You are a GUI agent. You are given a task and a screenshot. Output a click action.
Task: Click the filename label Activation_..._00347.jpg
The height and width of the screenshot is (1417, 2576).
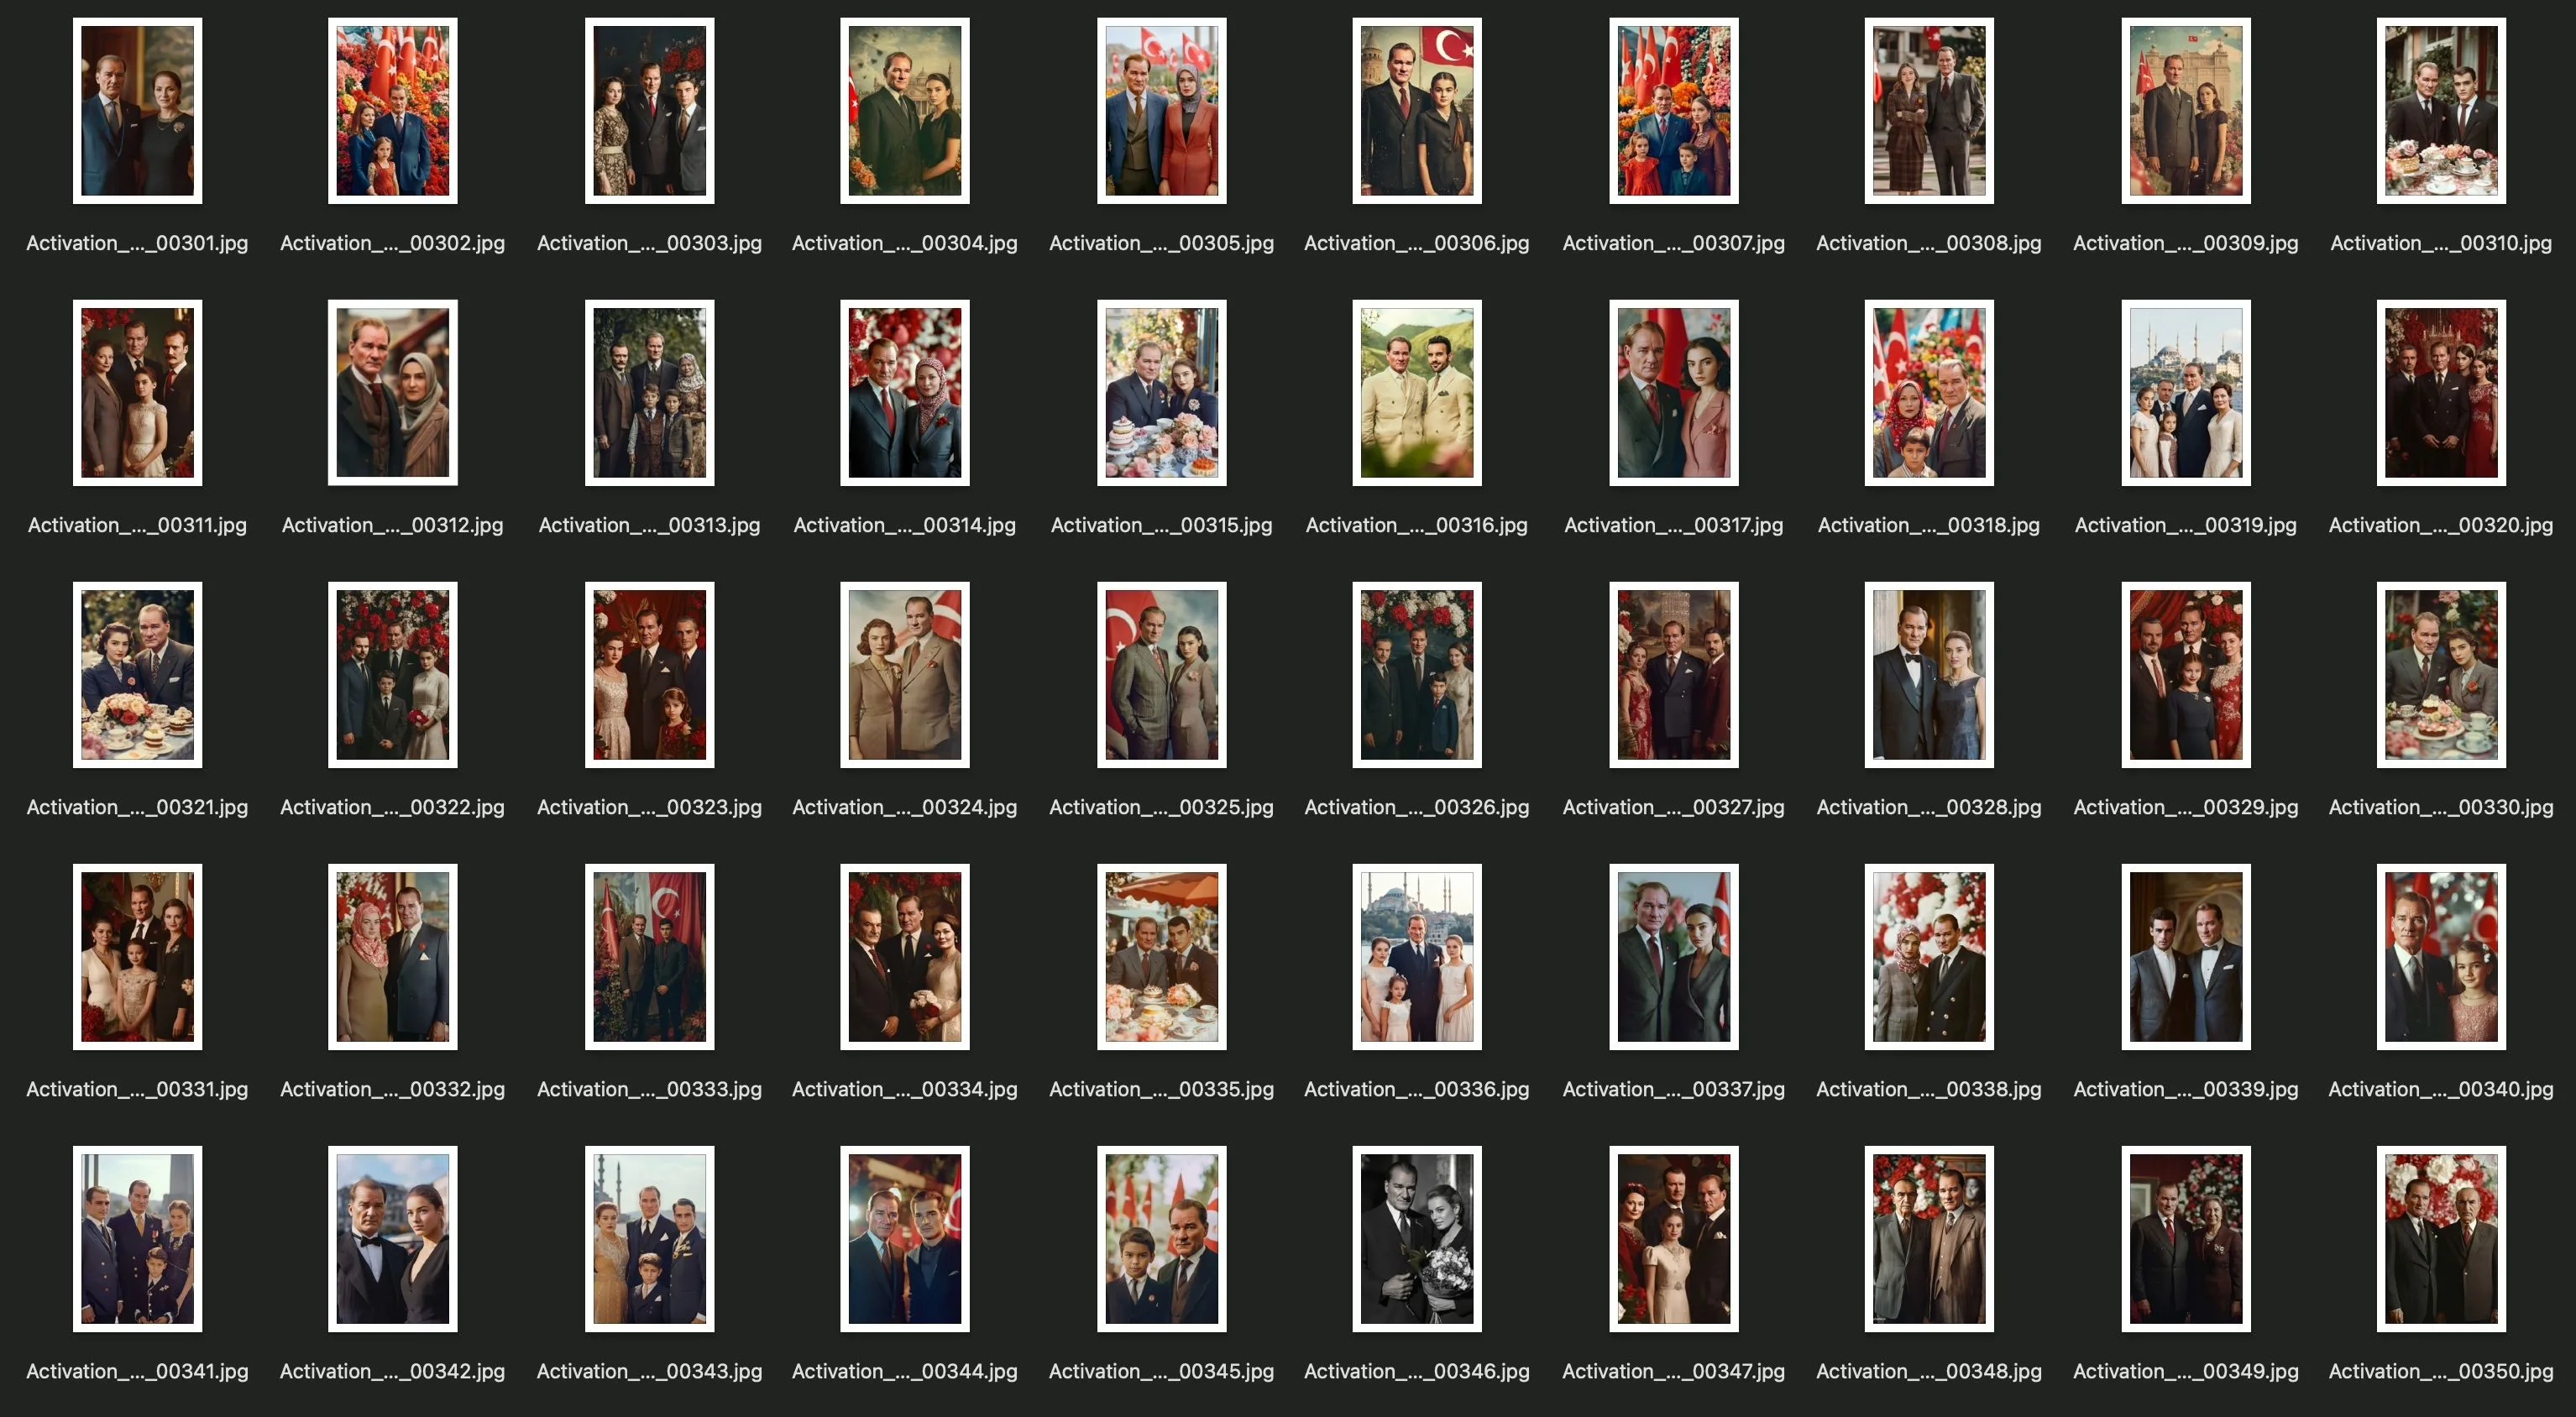1673,1371
